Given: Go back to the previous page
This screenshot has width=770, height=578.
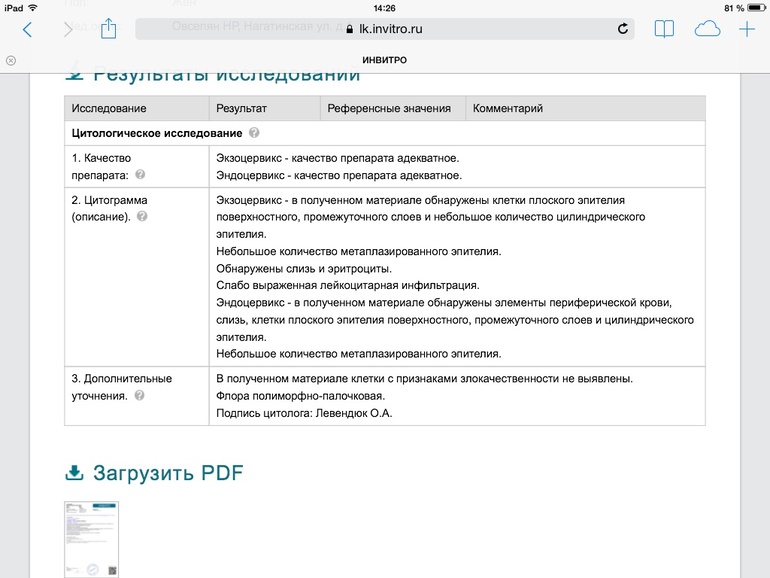Looking at the screenshot, I should click(27, 29).
